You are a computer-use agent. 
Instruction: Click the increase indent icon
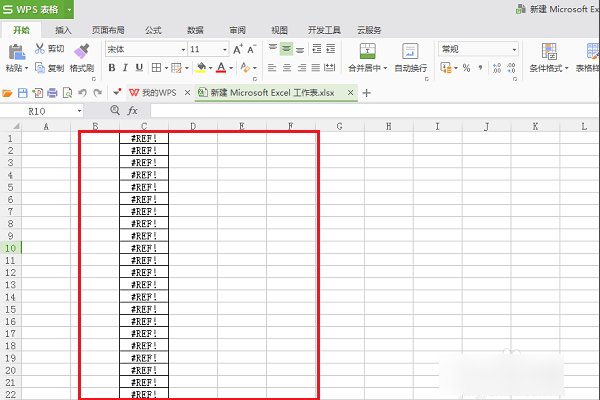[331, 49]
